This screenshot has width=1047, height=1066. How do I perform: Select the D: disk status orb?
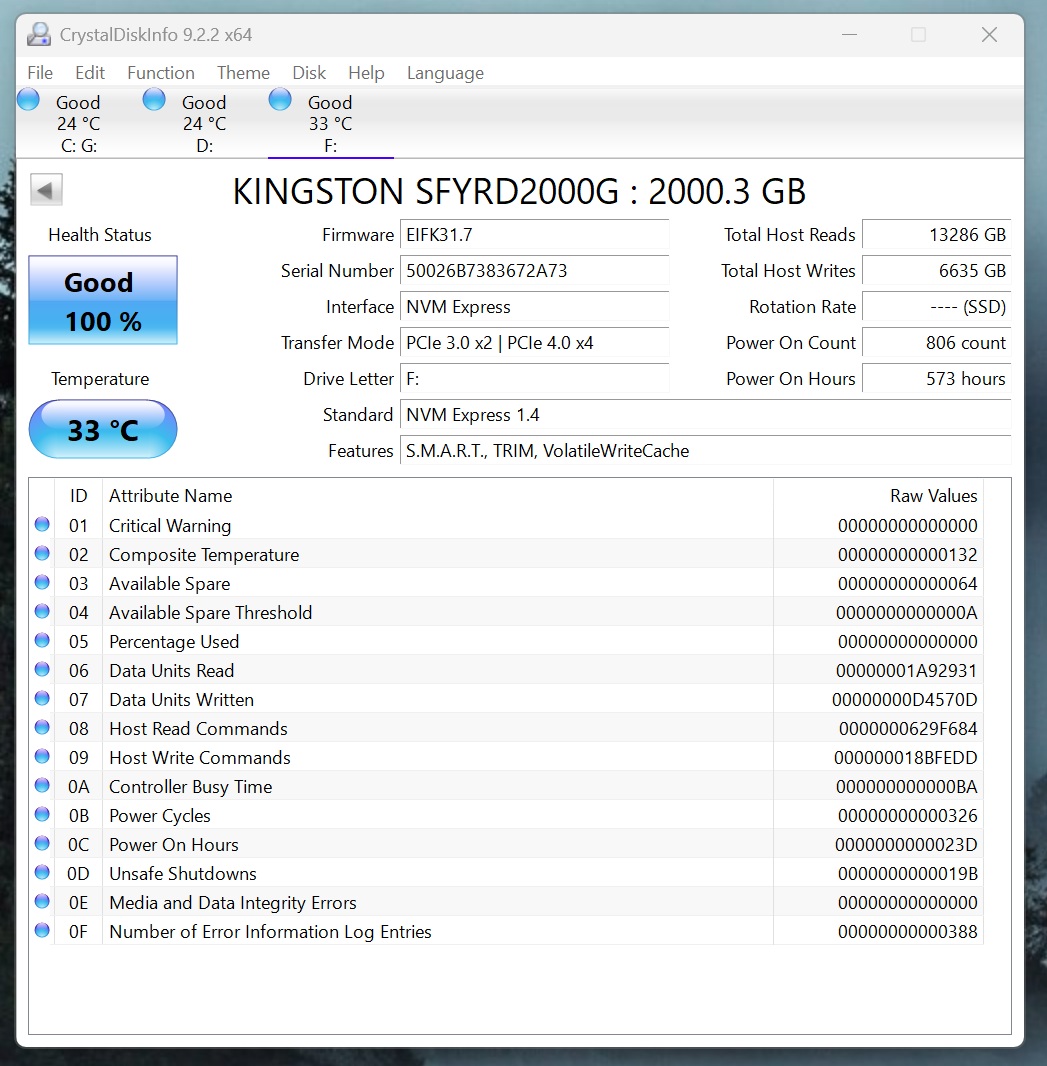pos(154,100)
